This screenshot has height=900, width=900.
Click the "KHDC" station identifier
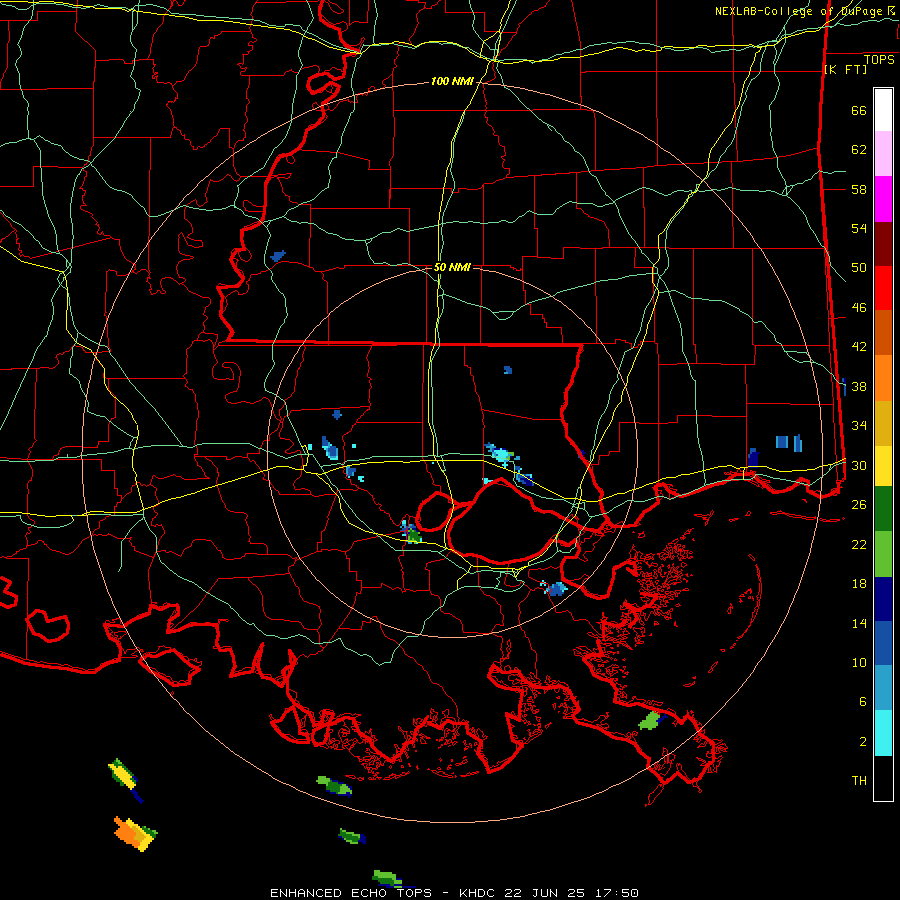478,893
